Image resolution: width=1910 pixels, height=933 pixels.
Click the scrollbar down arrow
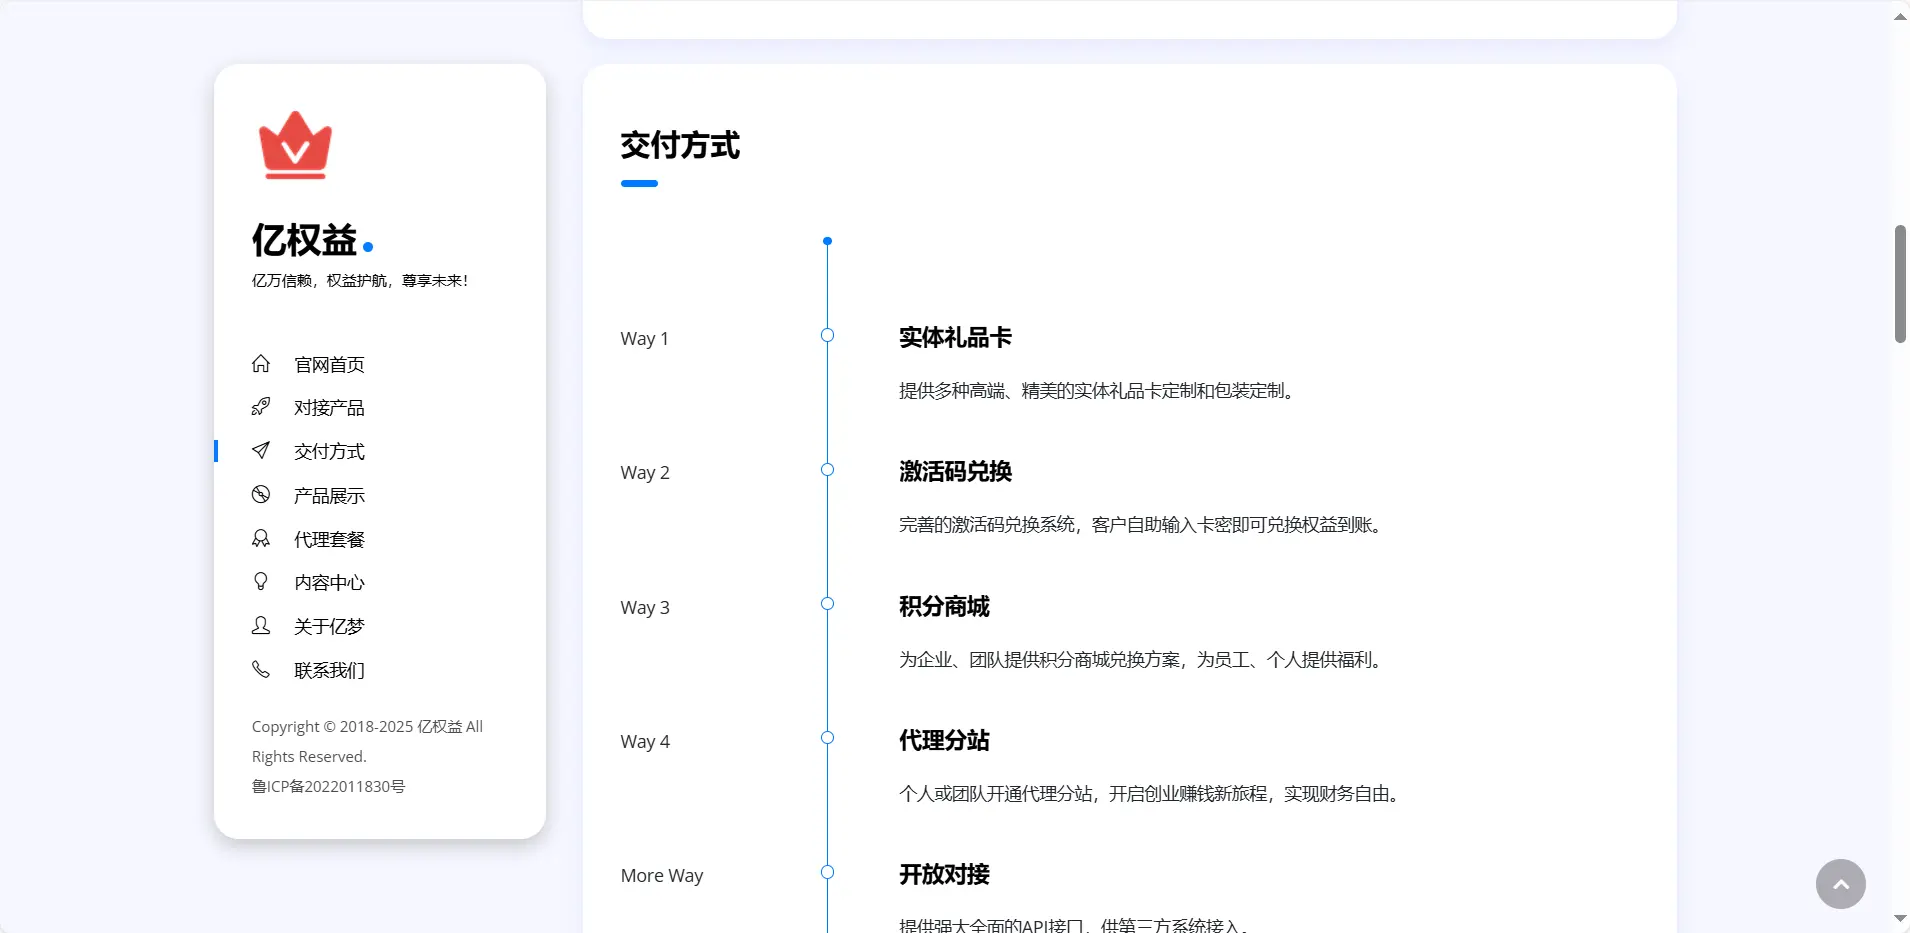1899,918
